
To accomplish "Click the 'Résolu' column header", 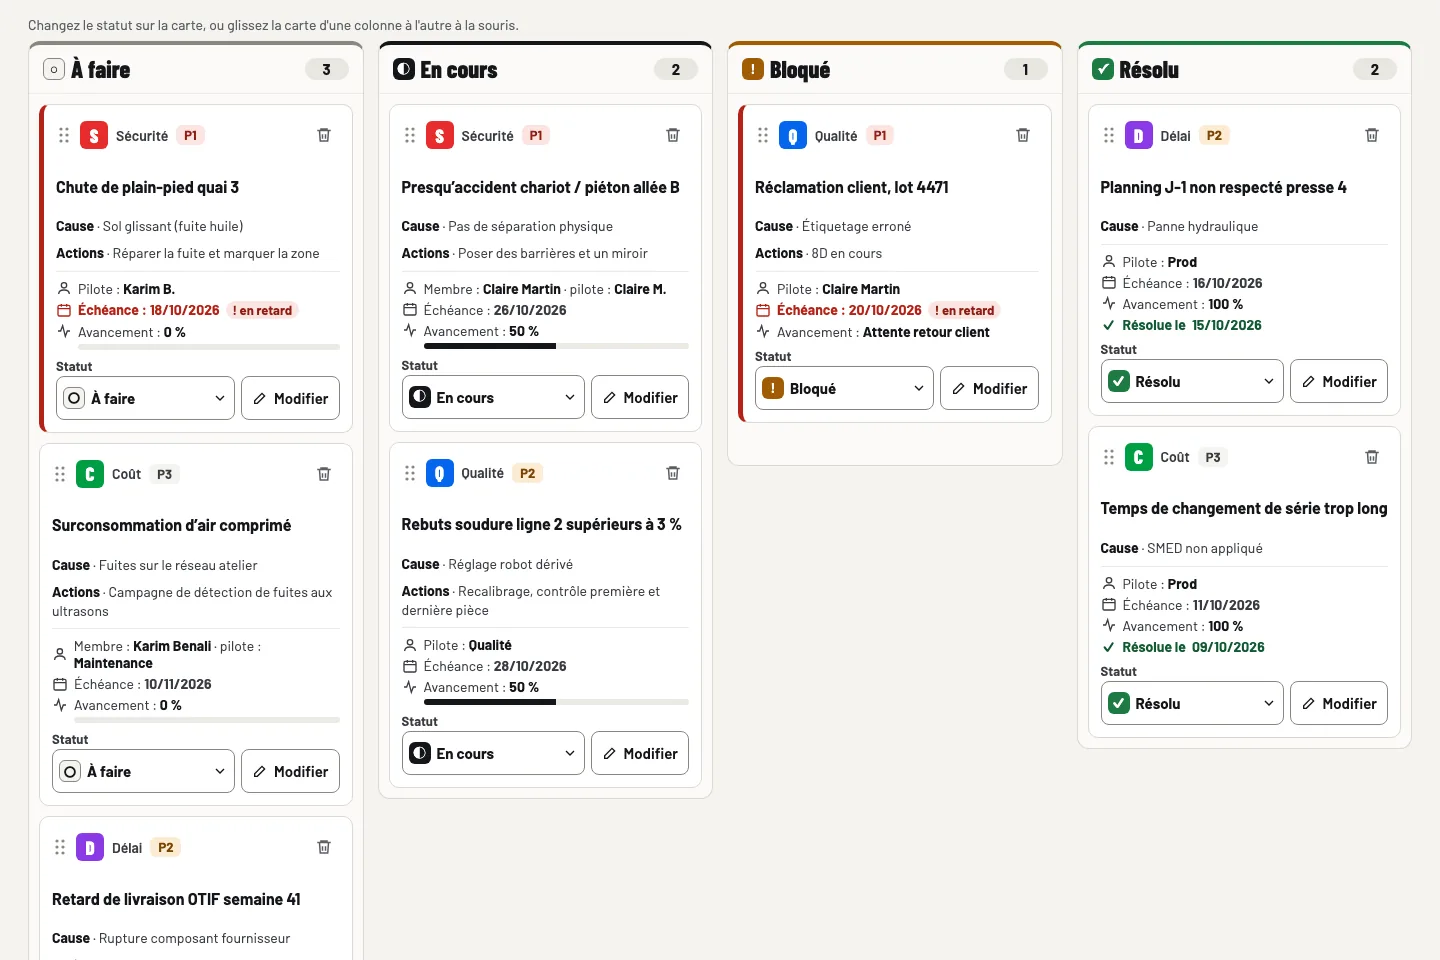I will (1244, 69).
